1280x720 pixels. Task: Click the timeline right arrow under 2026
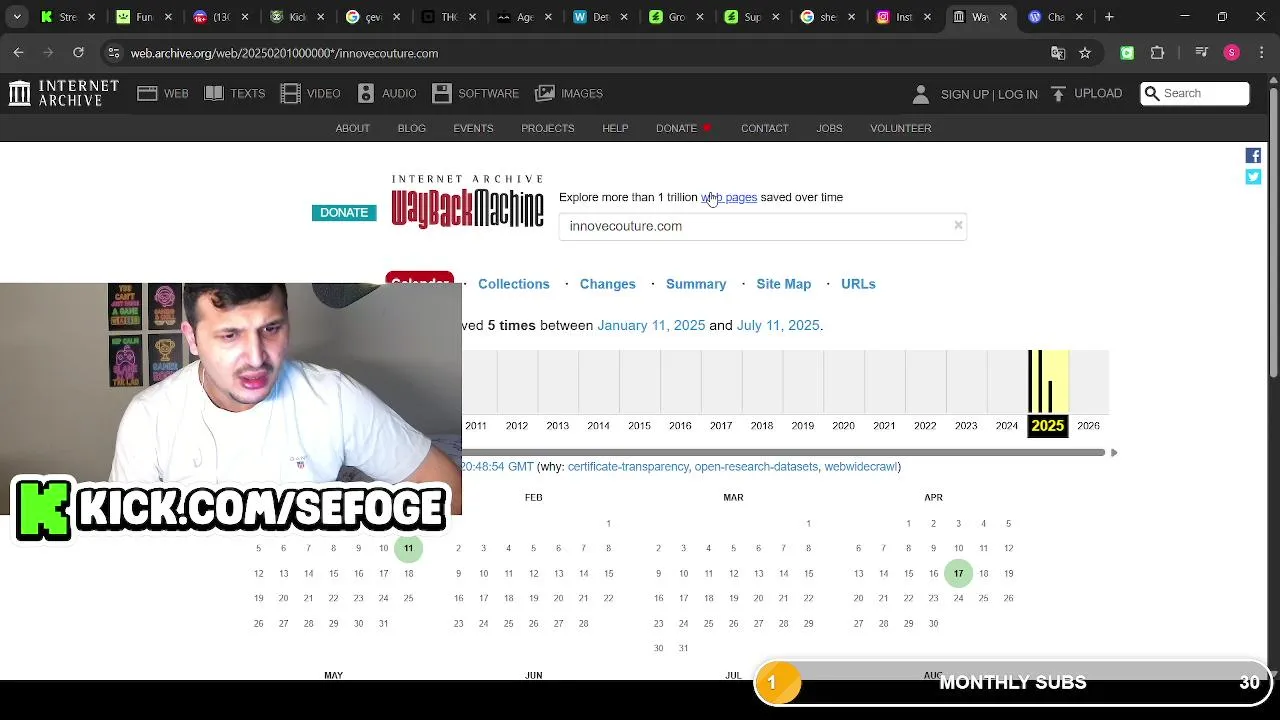[1114, 453]
